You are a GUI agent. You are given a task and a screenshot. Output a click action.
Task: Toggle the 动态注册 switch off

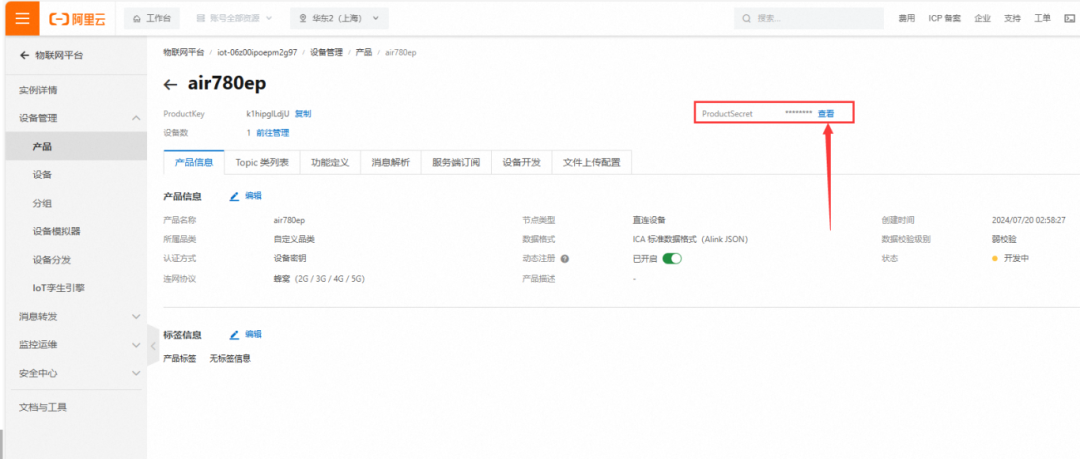(672, 258)
